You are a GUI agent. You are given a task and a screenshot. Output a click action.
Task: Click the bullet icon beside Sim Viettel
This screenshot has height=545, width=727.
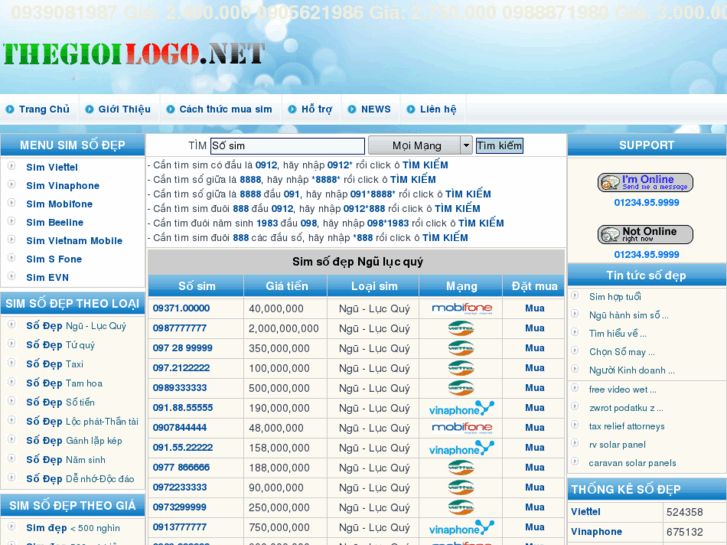point(12,166)
